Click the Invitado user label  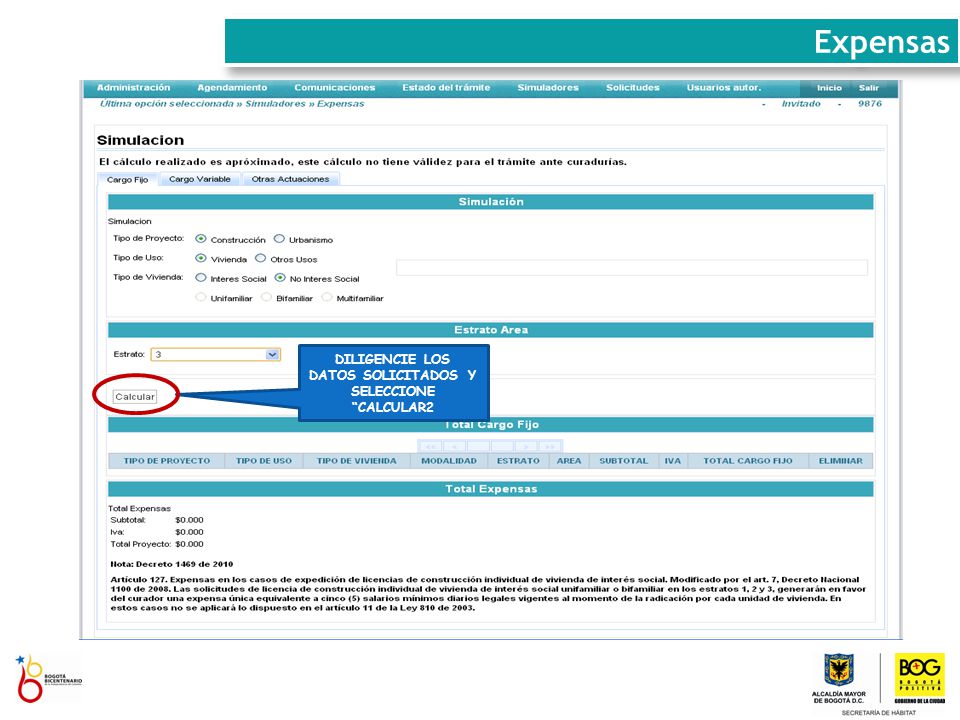click(801, 103)
